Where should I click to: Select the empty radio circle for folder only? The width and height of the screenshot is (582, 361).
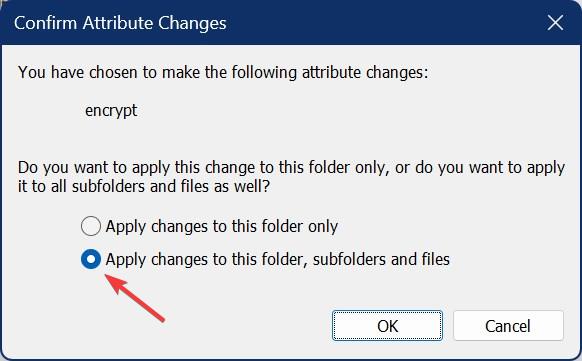click(x=91, y=226)
